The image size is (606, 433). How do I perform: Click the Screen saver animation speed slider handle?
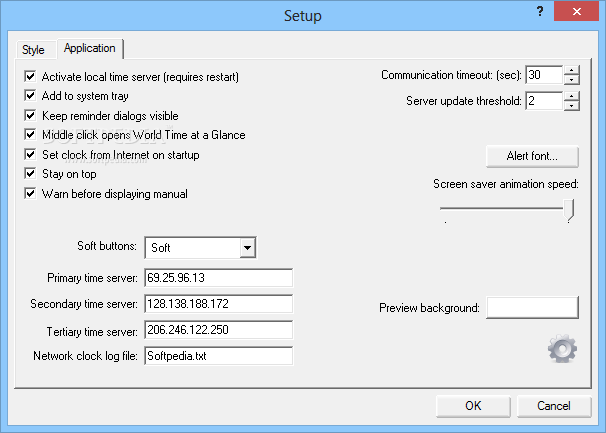[569, 210]
